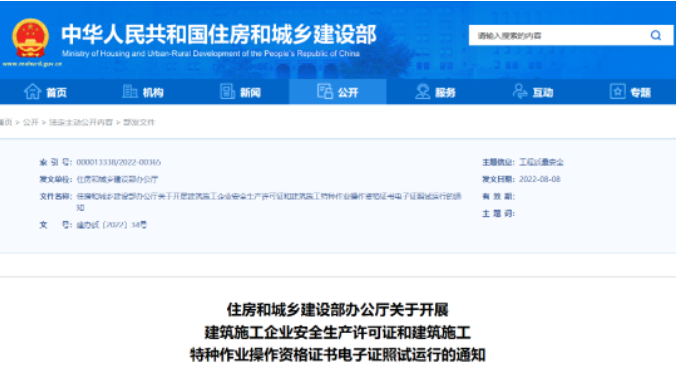Open the 服务 navigation item

click(445, 93)
